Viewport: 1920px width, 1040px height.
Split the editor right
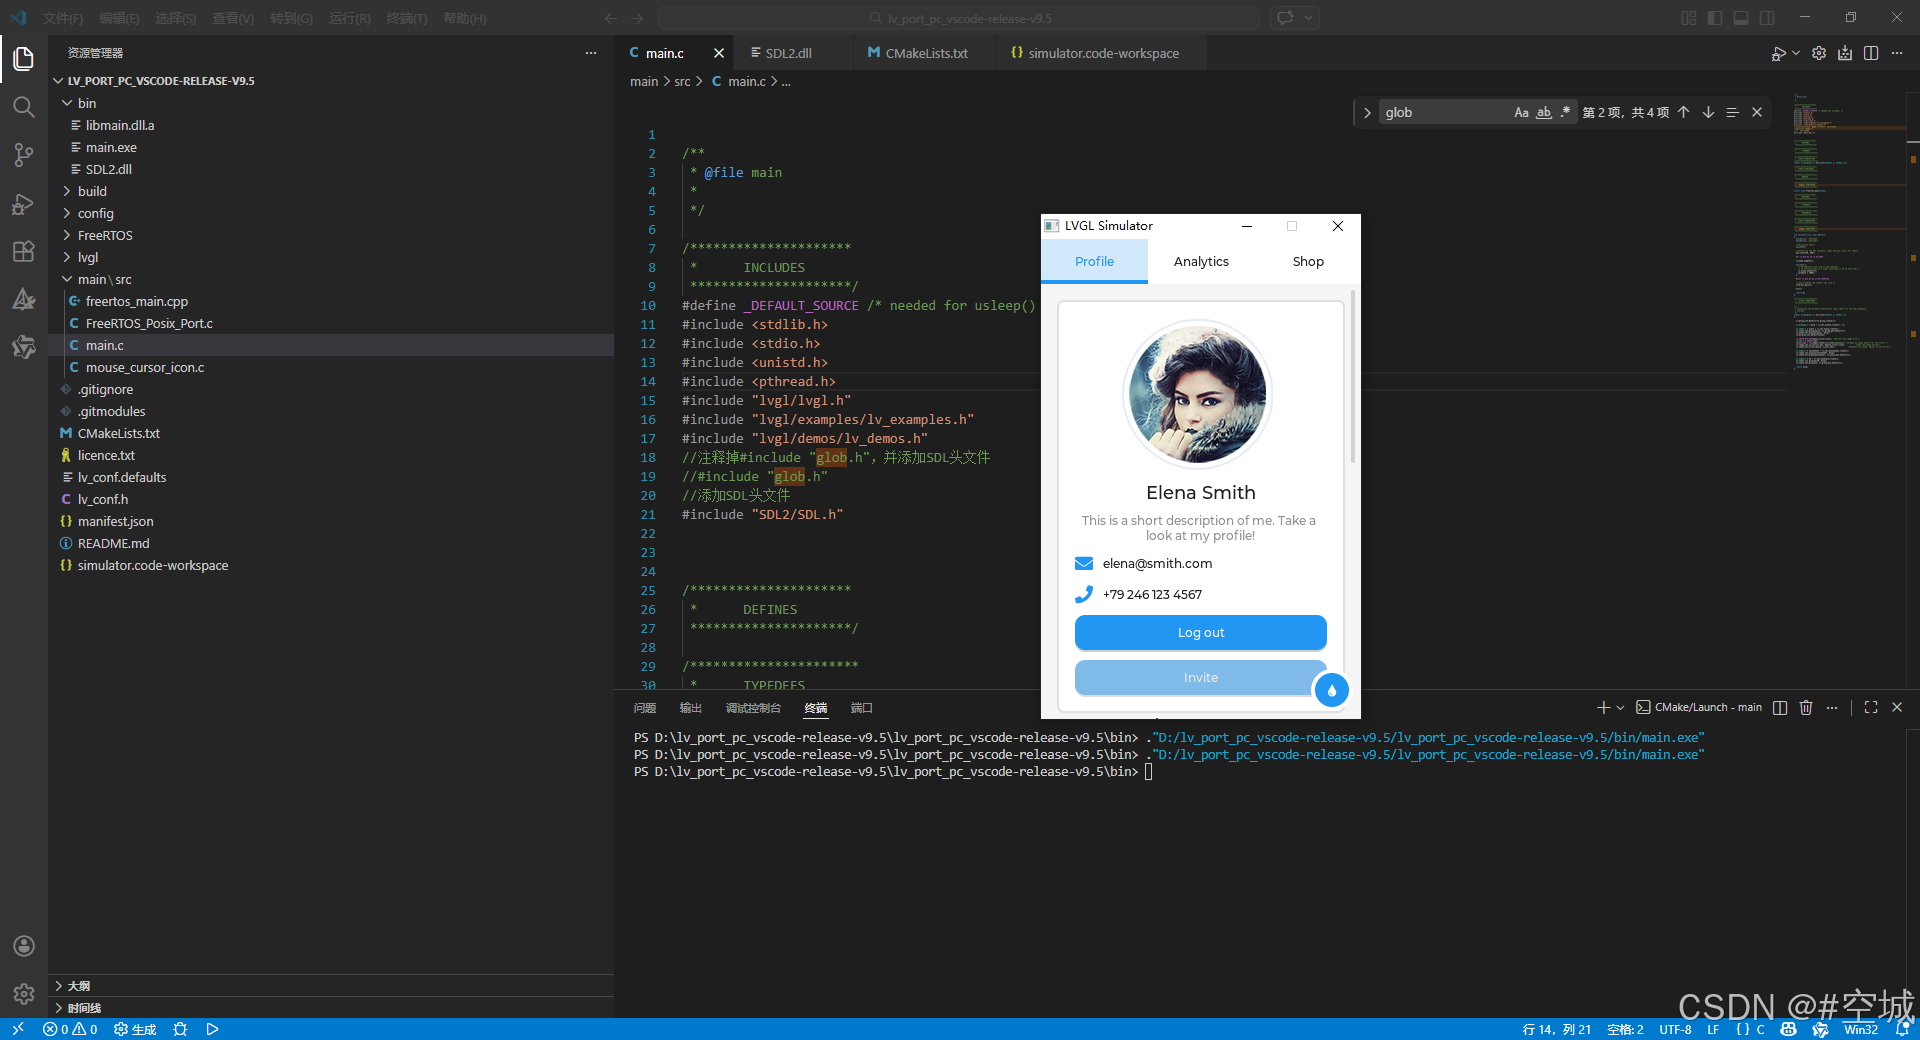pos(1871,53)
